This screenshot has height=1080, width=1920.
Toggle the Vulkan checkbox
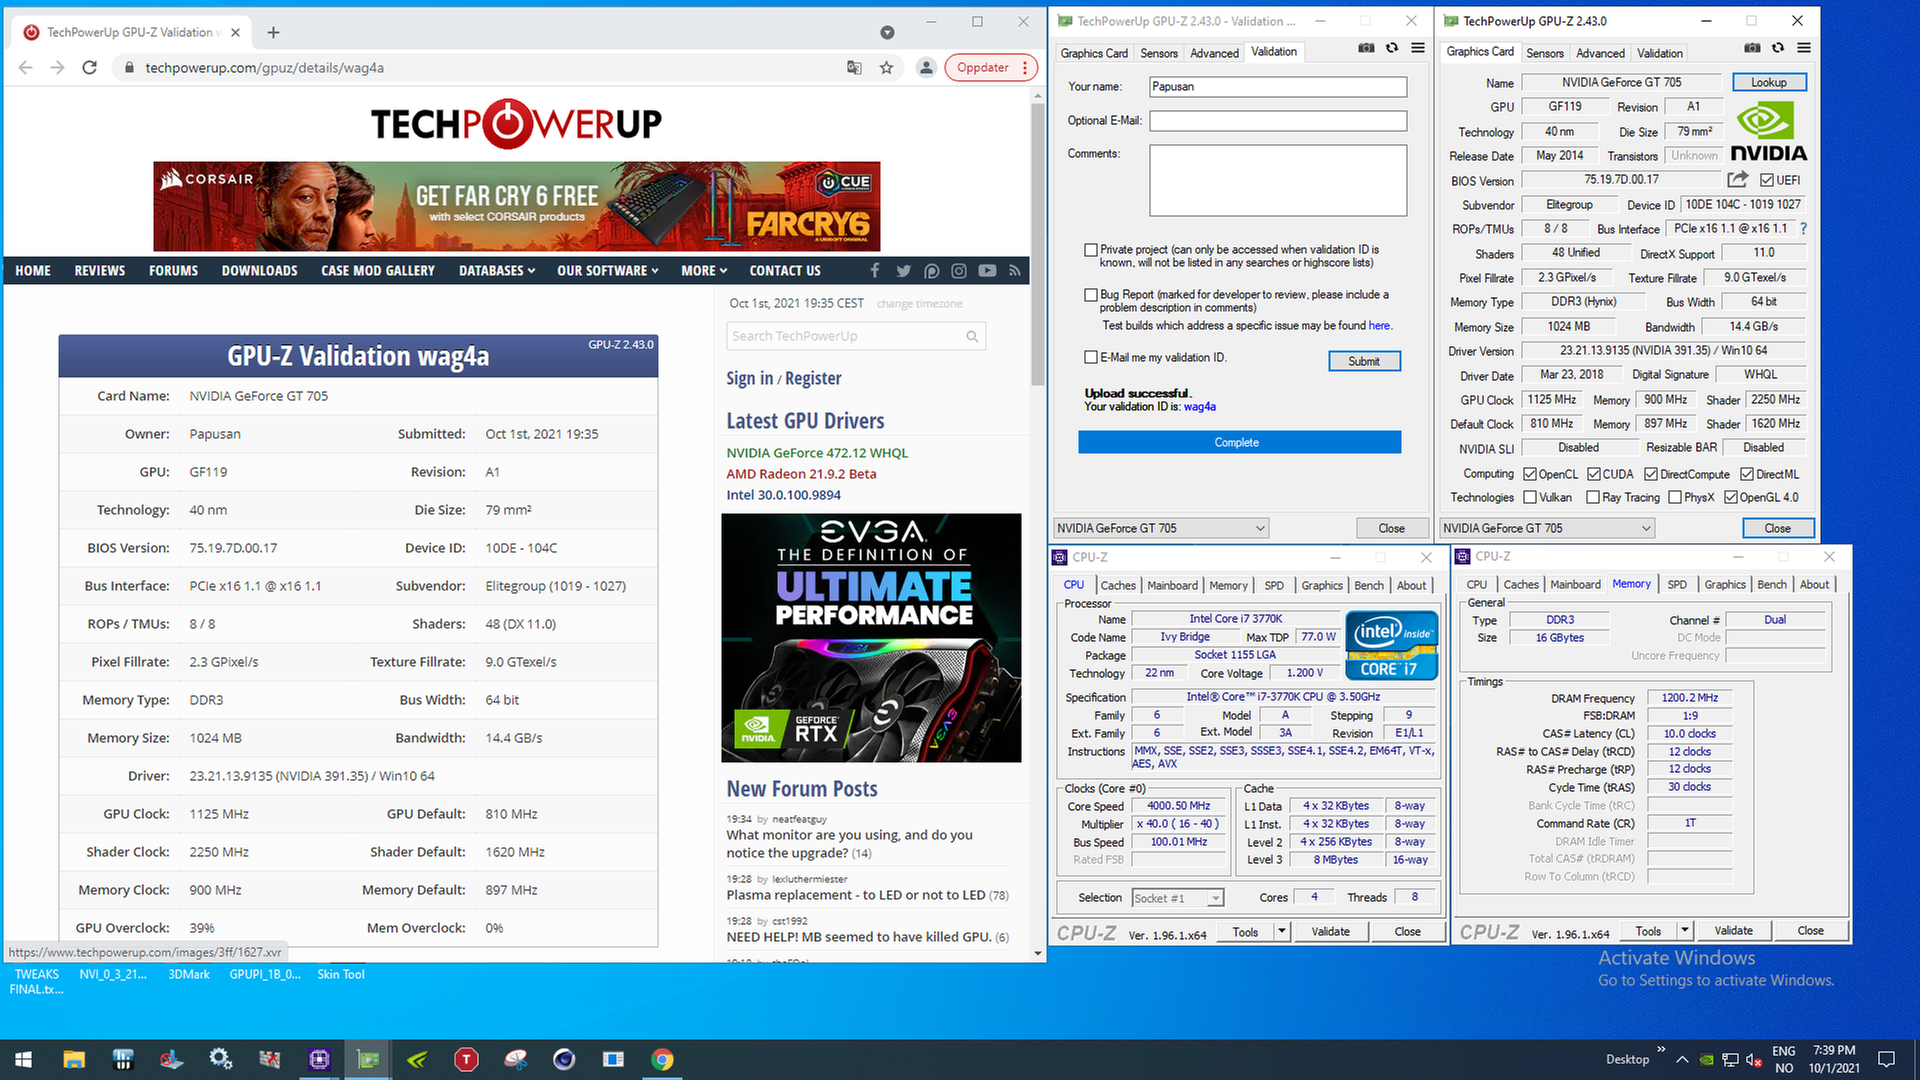click(1530, 497)
